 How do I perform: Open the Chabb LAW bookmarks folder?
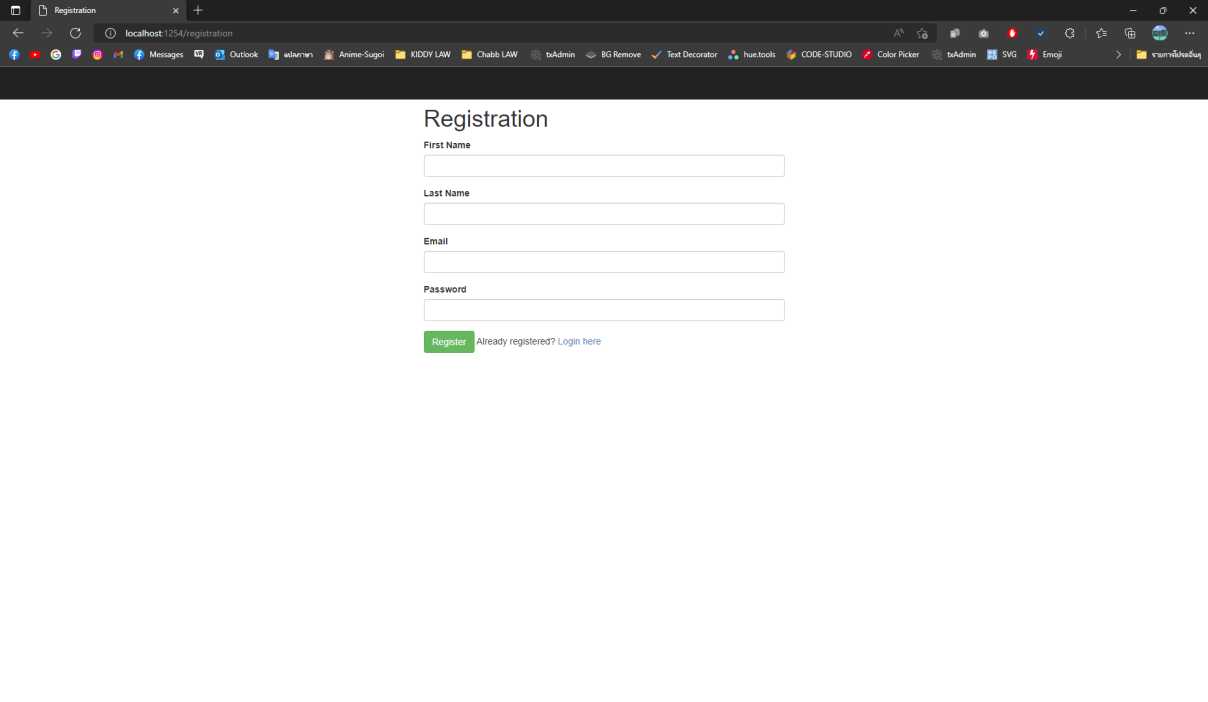490,55
